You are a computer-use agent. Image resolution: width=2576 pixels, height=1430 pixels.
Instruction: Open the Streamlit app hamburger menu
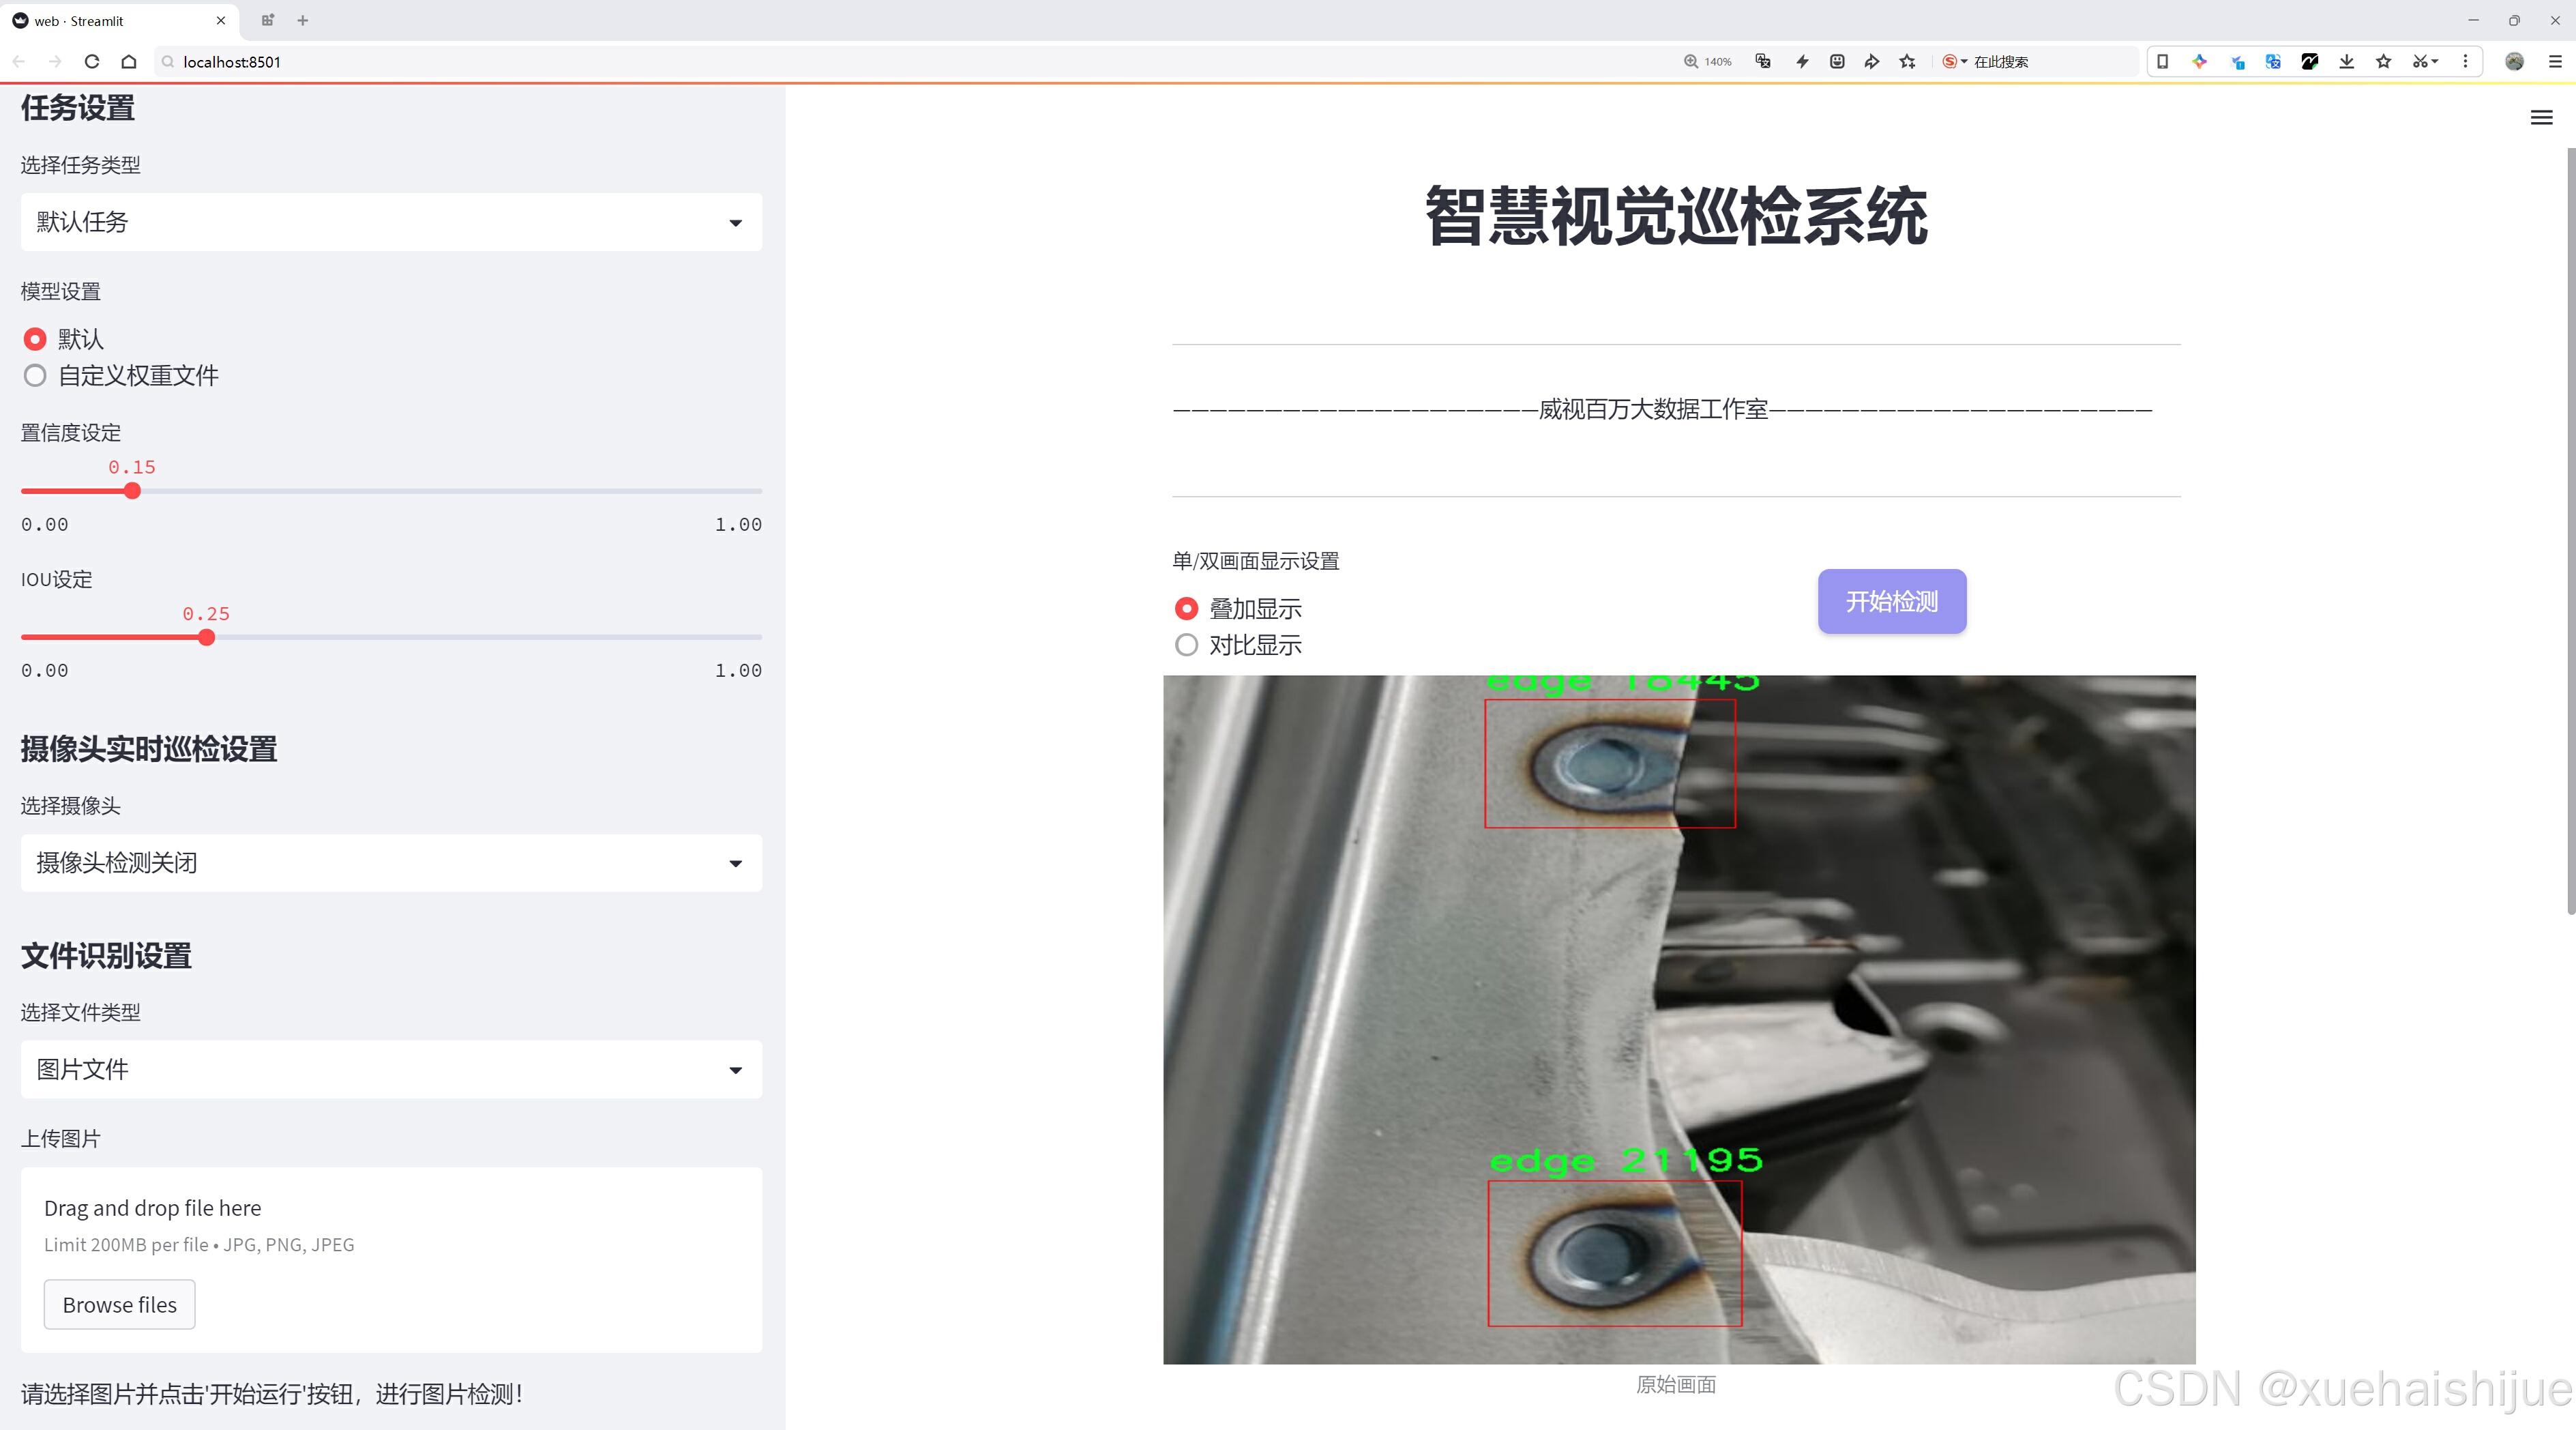(x=2541, y=118)
